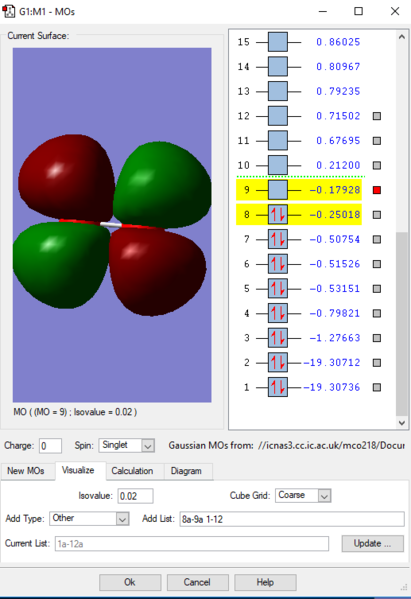Viewport: 411px width, 599px height.
Task: Click the Charge input field
Action: click(50, 446)
